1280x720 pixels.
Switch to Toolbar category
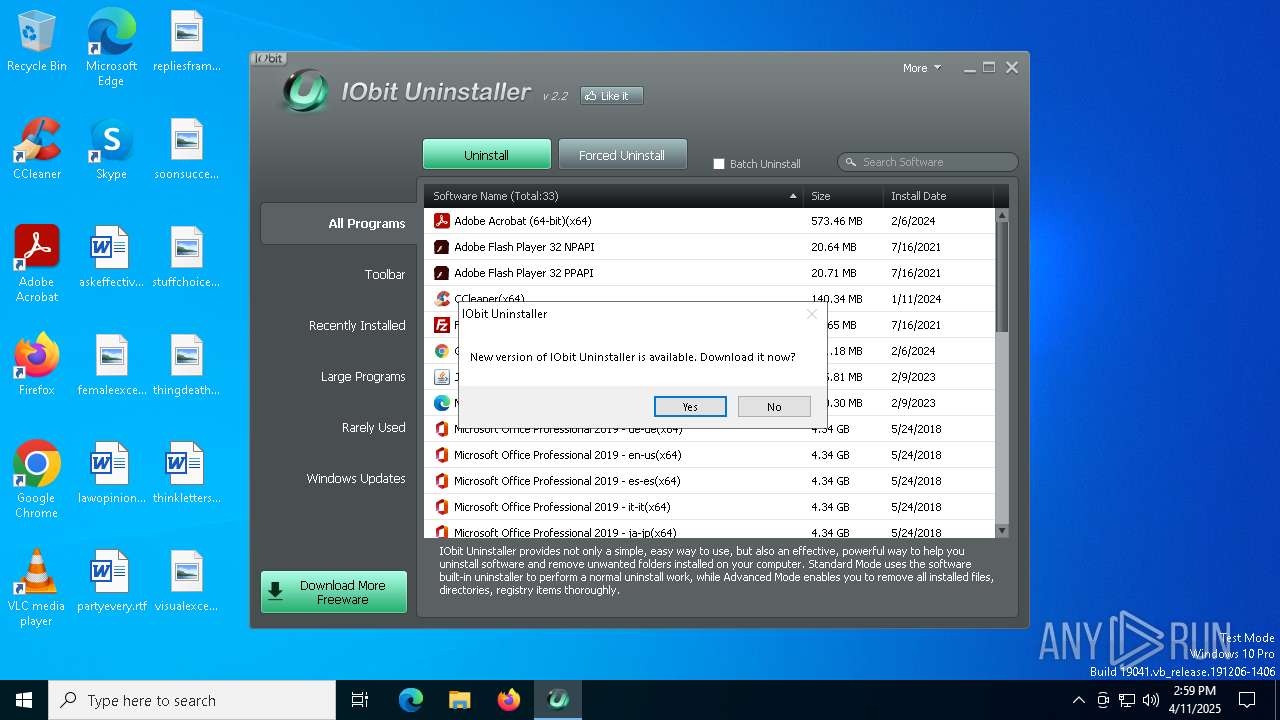[384, 274]
